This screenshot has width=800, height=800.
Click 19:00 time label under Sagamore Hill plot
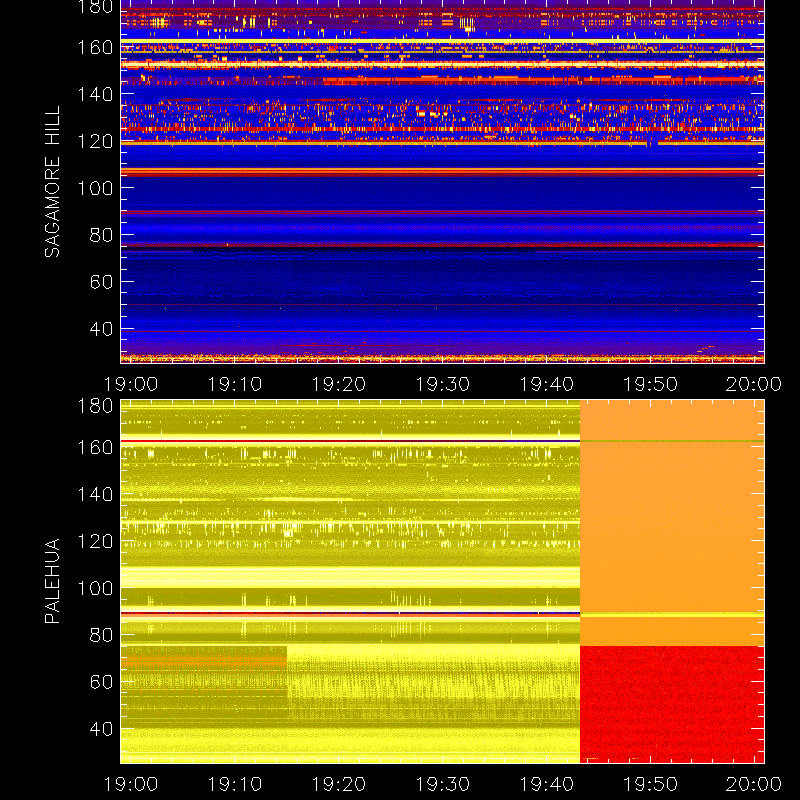131,384
